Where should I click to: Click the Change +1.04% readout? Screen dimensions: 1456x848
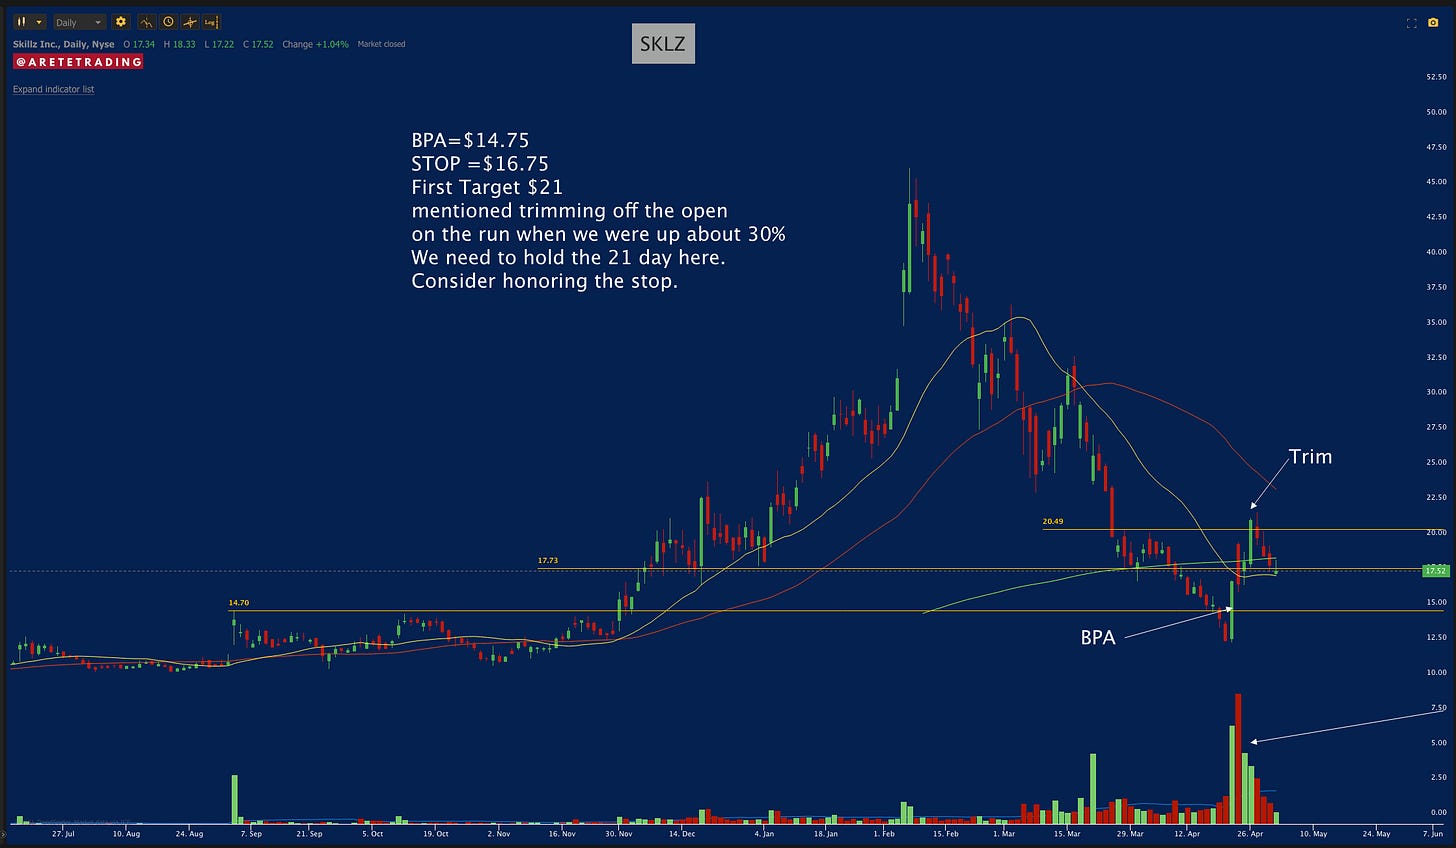pos(315,44)
